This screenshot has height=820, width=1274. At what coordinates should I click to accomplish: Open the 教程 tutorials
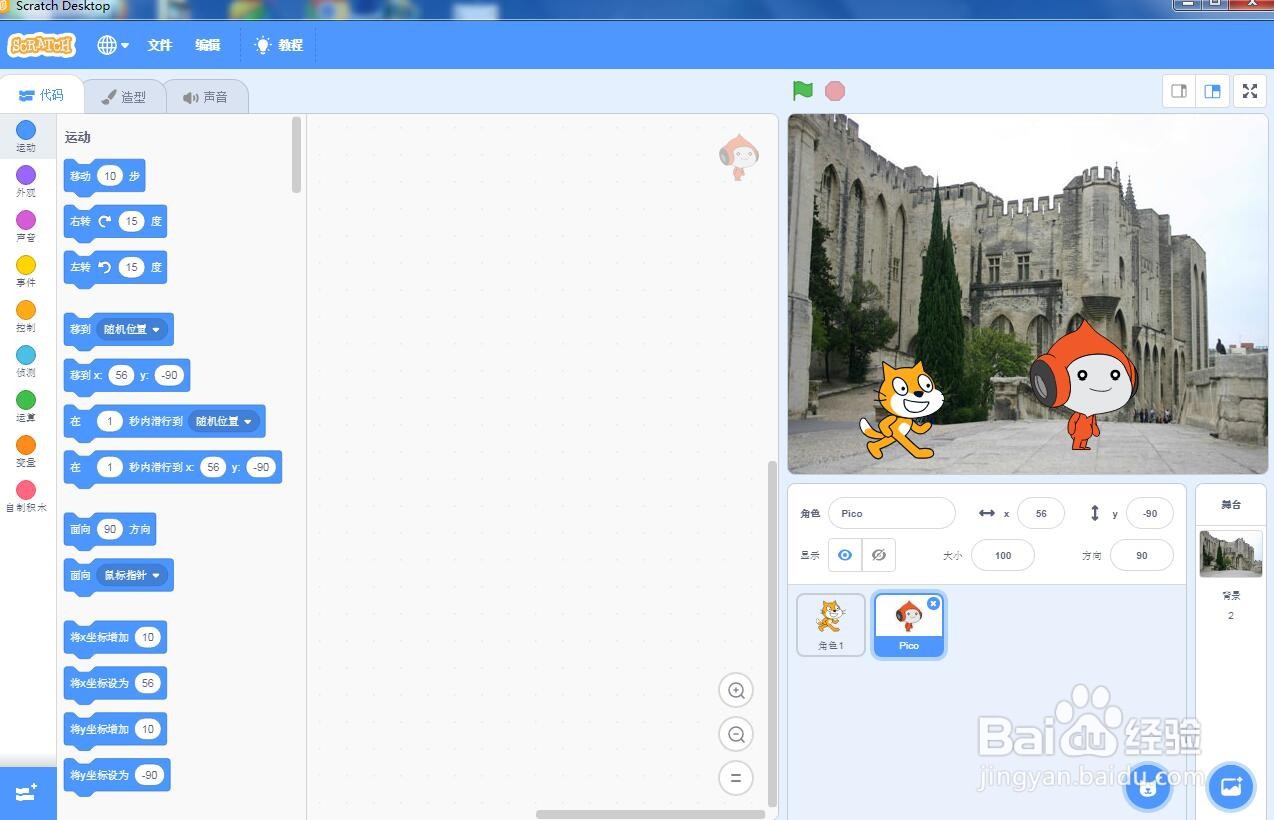(278, 45)
